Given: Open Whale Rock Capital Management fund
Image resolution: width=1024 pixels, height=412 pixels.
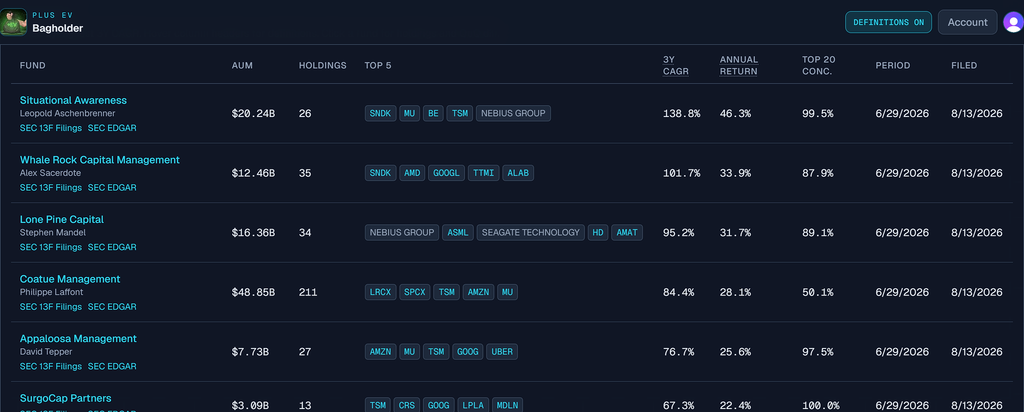Looking at the screenshot, I should coord(99,160).
